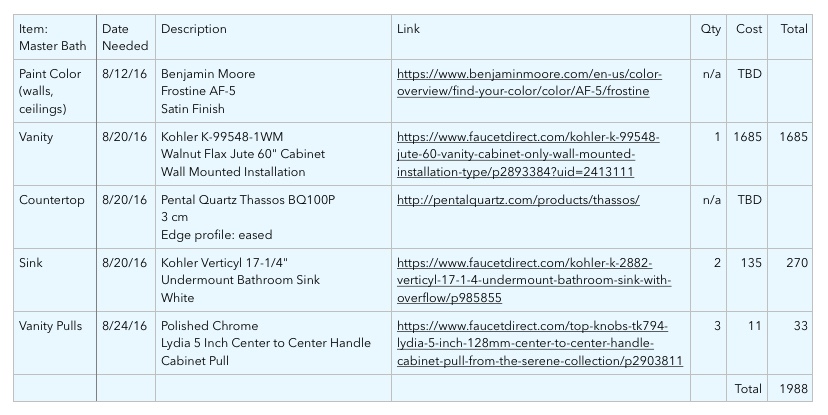Select the grand total cell showing 1988
Viewport: 828px width, 415px height.
[790, 388]
